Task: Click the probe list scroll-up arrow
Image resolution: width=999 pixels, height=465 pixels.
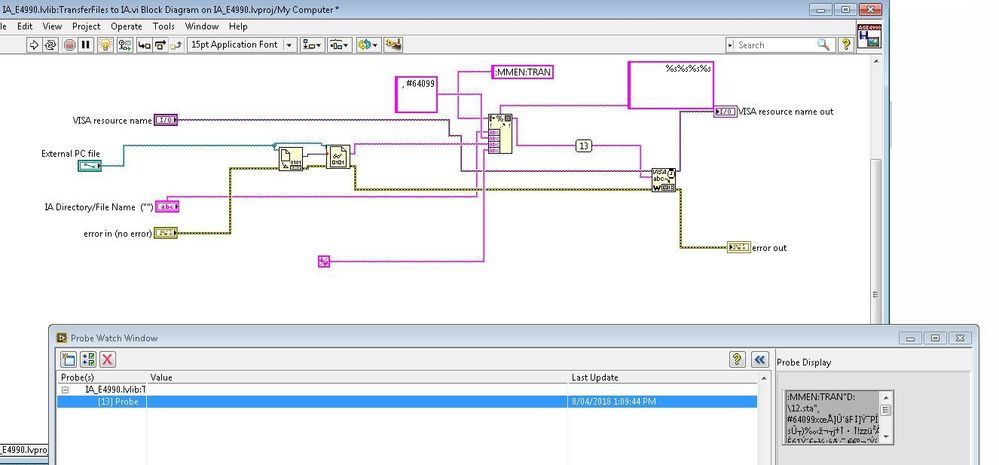Action: (763, 378)
